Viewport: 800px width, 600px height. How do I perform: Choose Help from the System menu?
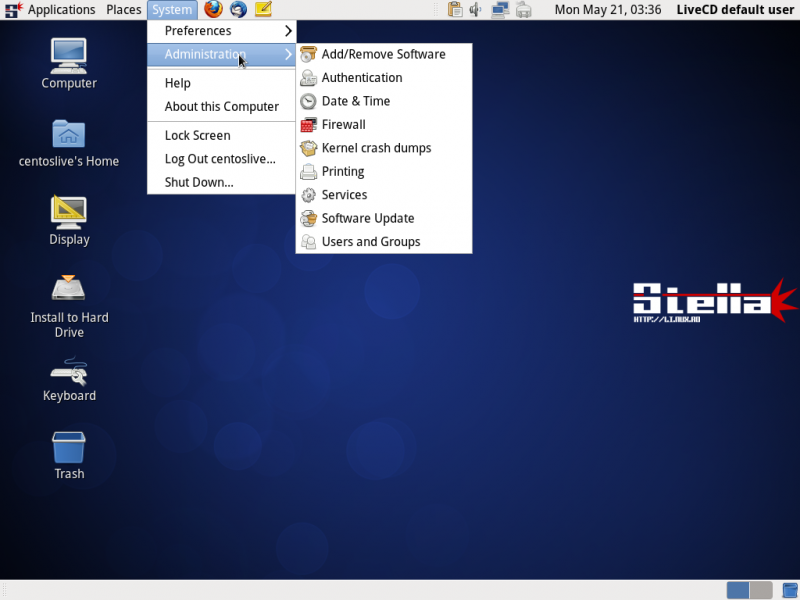click(221, 83)
